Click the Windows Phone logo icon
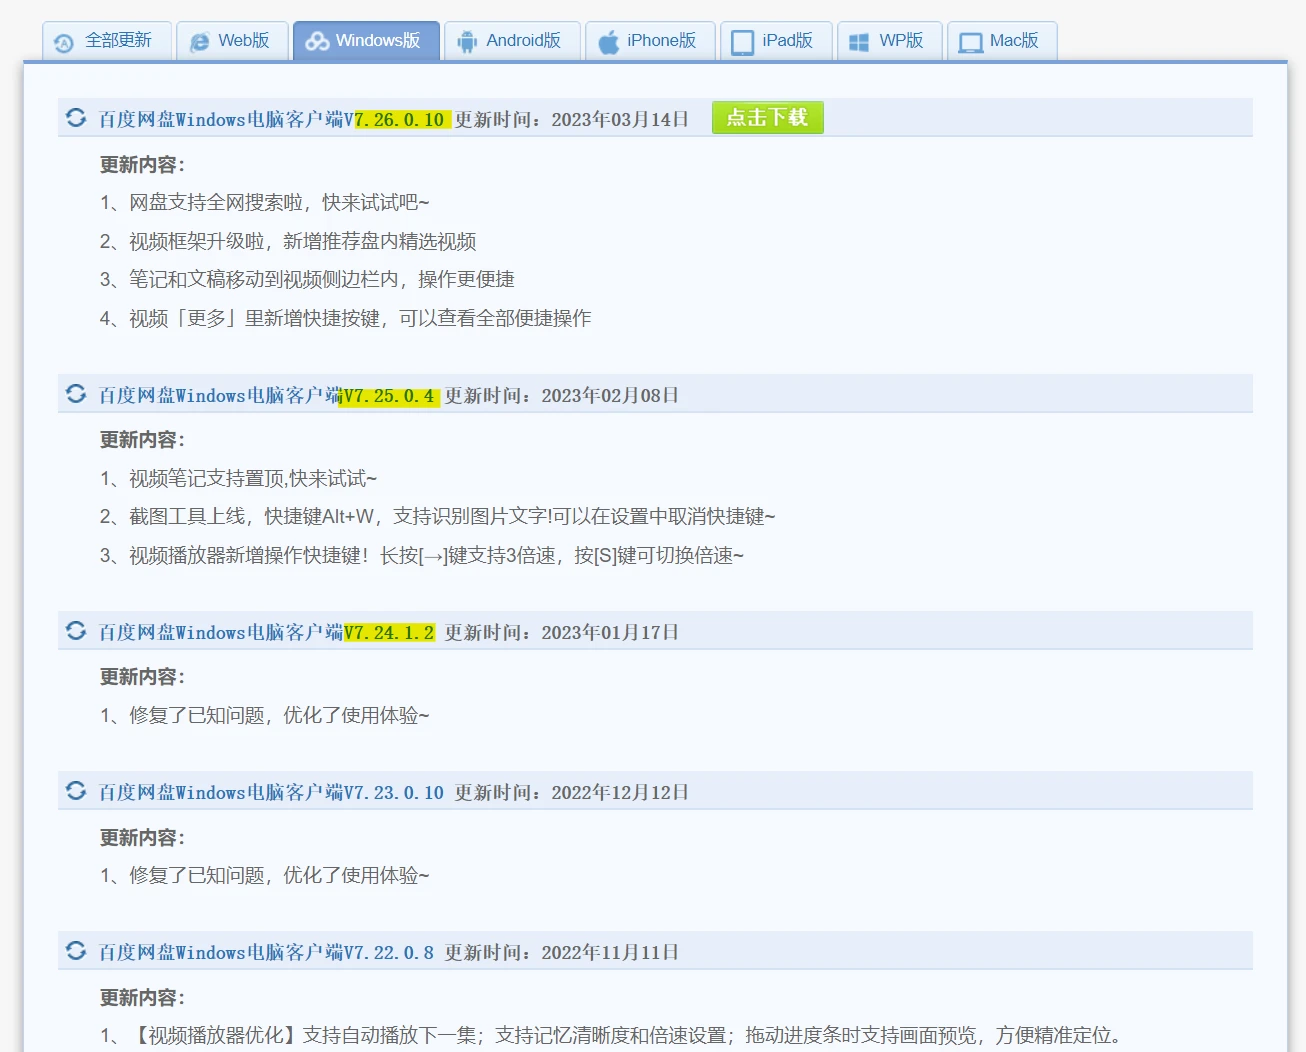This screenshot has width=1306, height=1052. pos(859,42)
